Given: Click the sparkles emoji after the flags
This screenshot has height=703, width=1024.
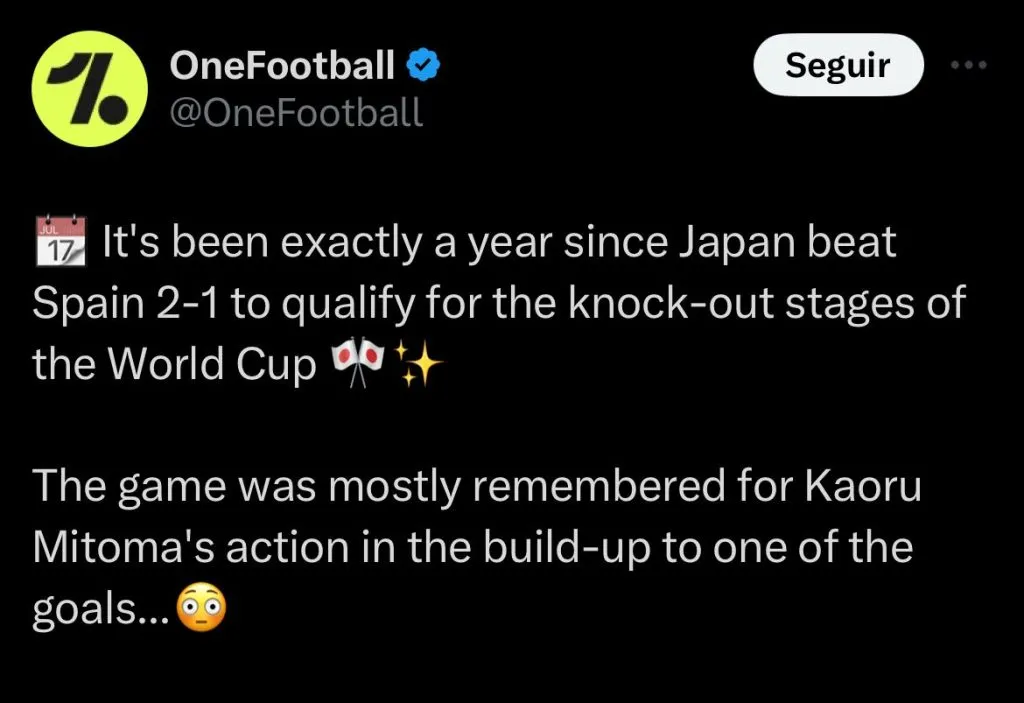Looking at the screenshot, I should click(420, 366).
